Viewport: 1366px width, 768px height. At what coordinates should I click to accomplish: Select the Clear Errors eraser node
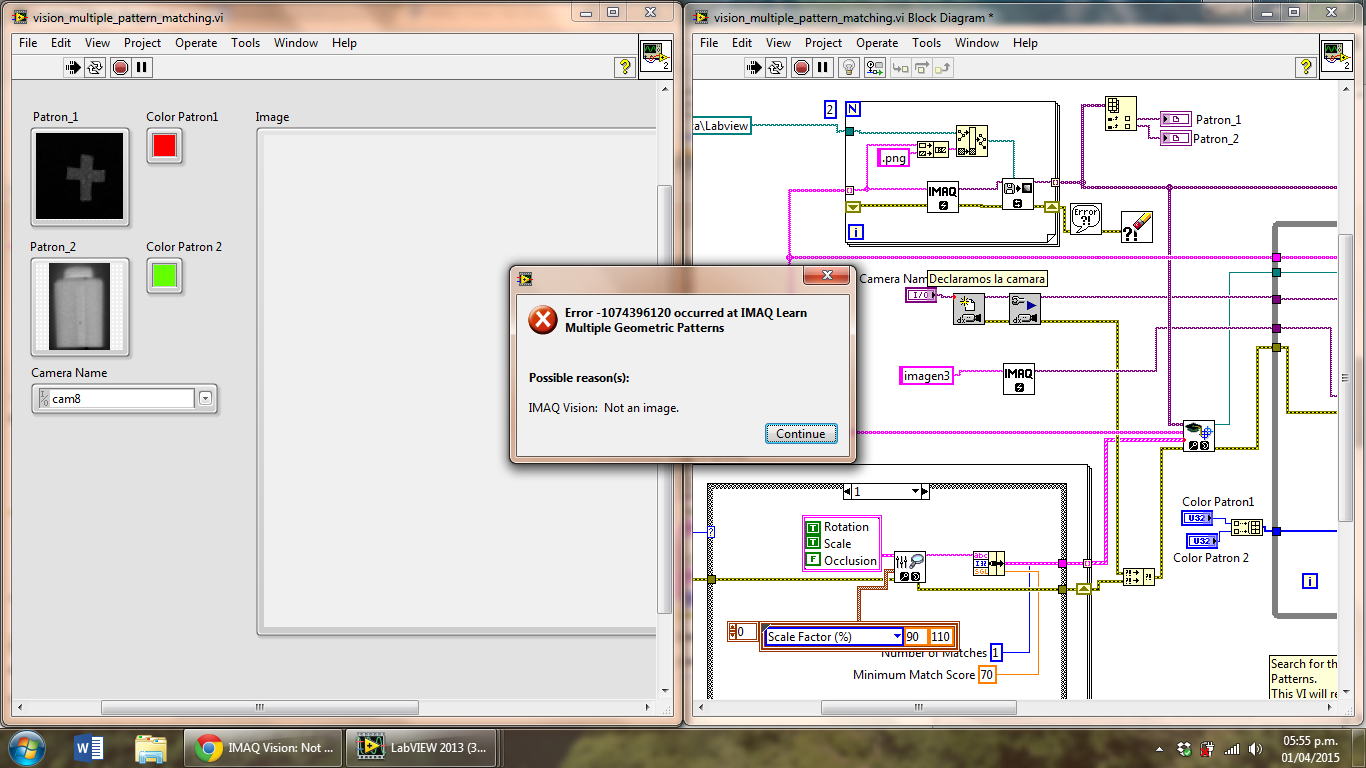coord(1136,227)
